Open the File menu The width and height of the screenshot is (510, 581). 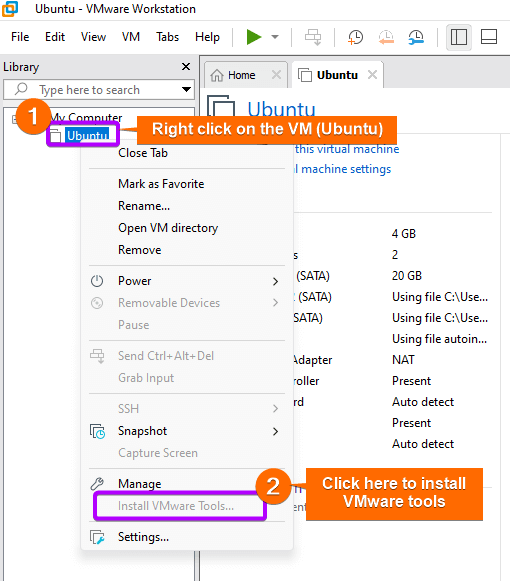click(20, 37)
